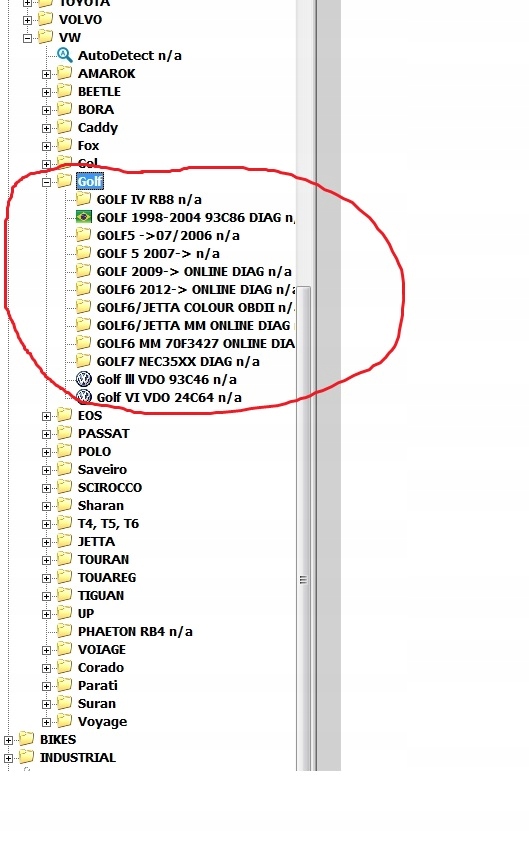This screenshot has width=529, height=853.
Task: Select GOLF IV RB8 n/a
Action: (149, 200)
